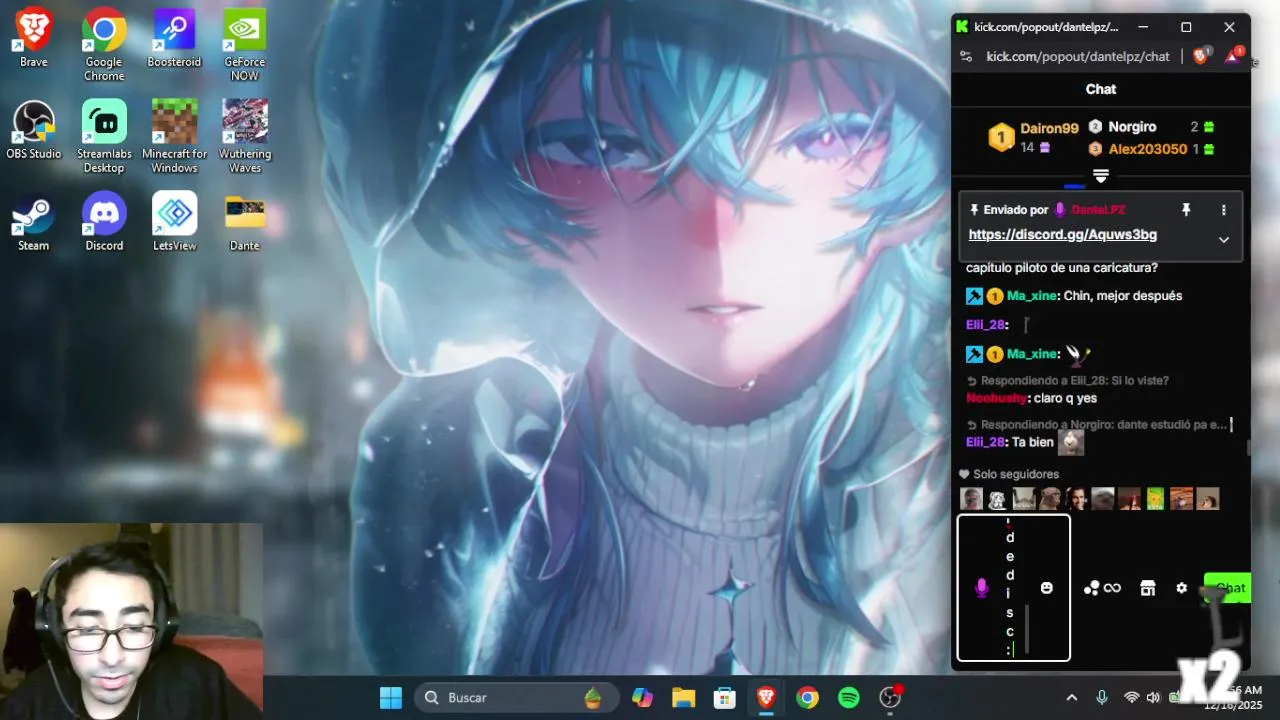Unpin the pinned chat message
1280x720 pixels.
click(x=1186, y=210)
